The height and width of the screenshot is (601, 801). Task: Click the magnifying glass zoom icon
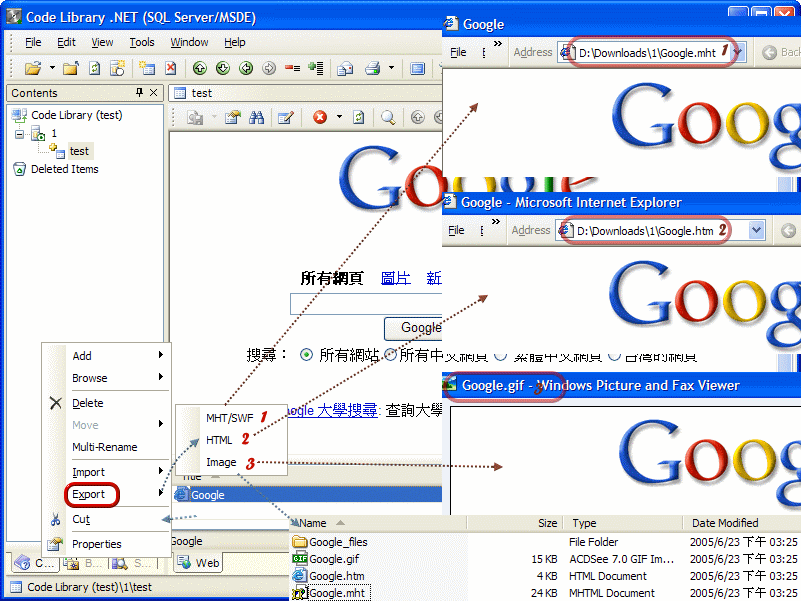click(388, 118)
